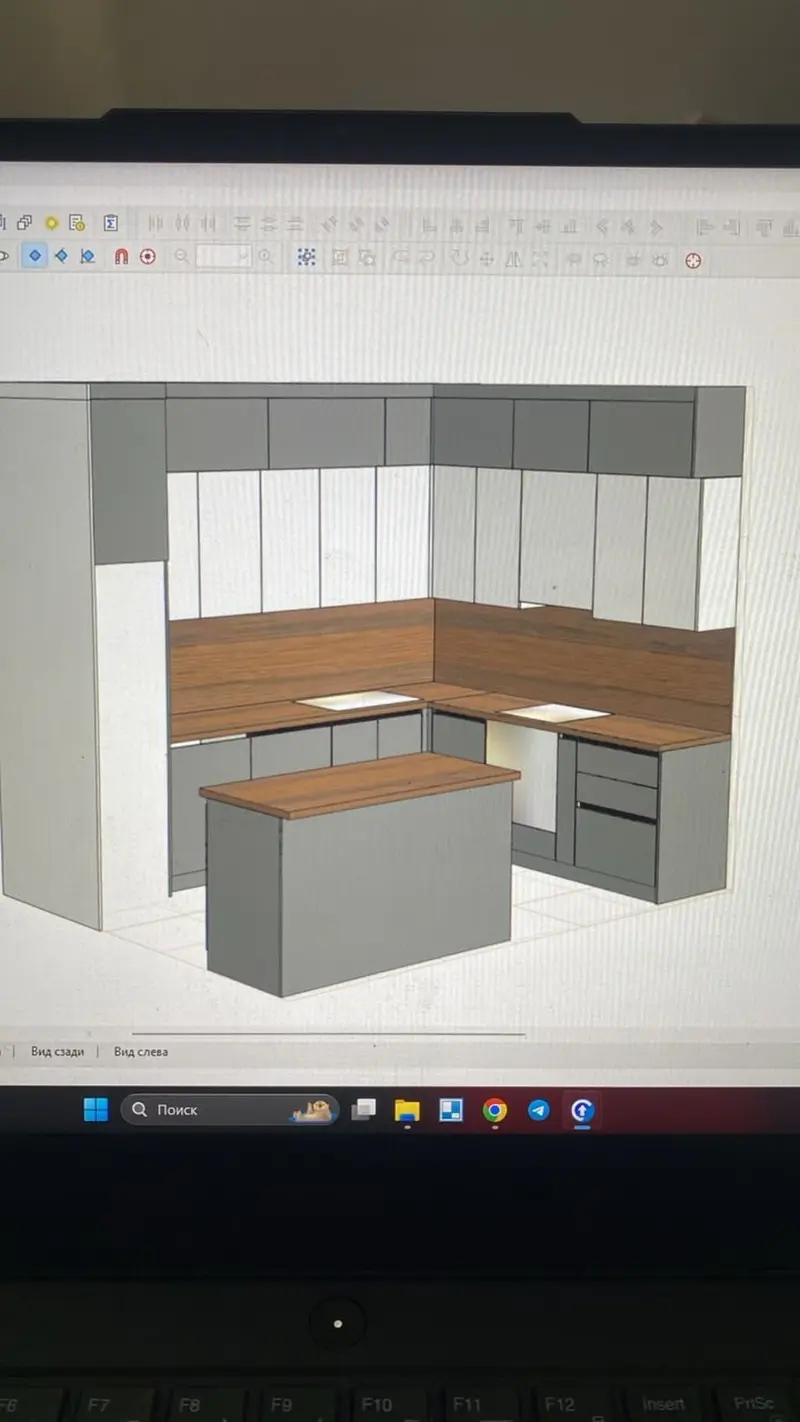
Task: Click the active blue circle app on taskbar
Action: pyautogui.click(x=583, y=1111)
